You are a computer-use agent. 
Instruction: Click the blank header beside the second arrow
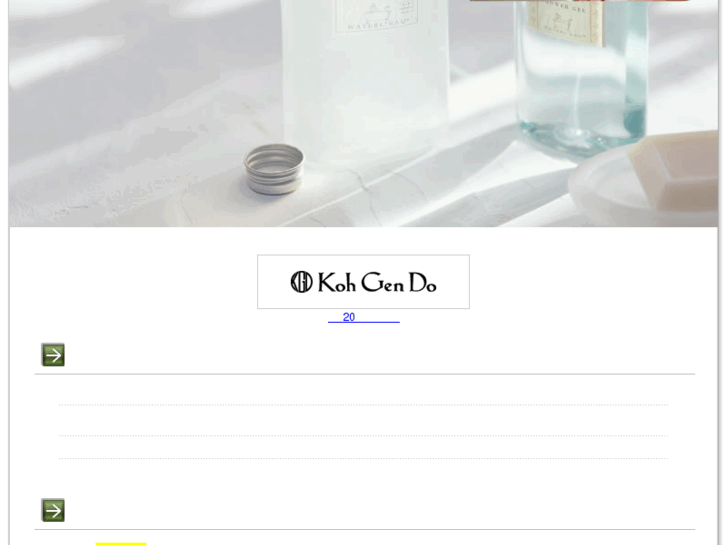380,510
